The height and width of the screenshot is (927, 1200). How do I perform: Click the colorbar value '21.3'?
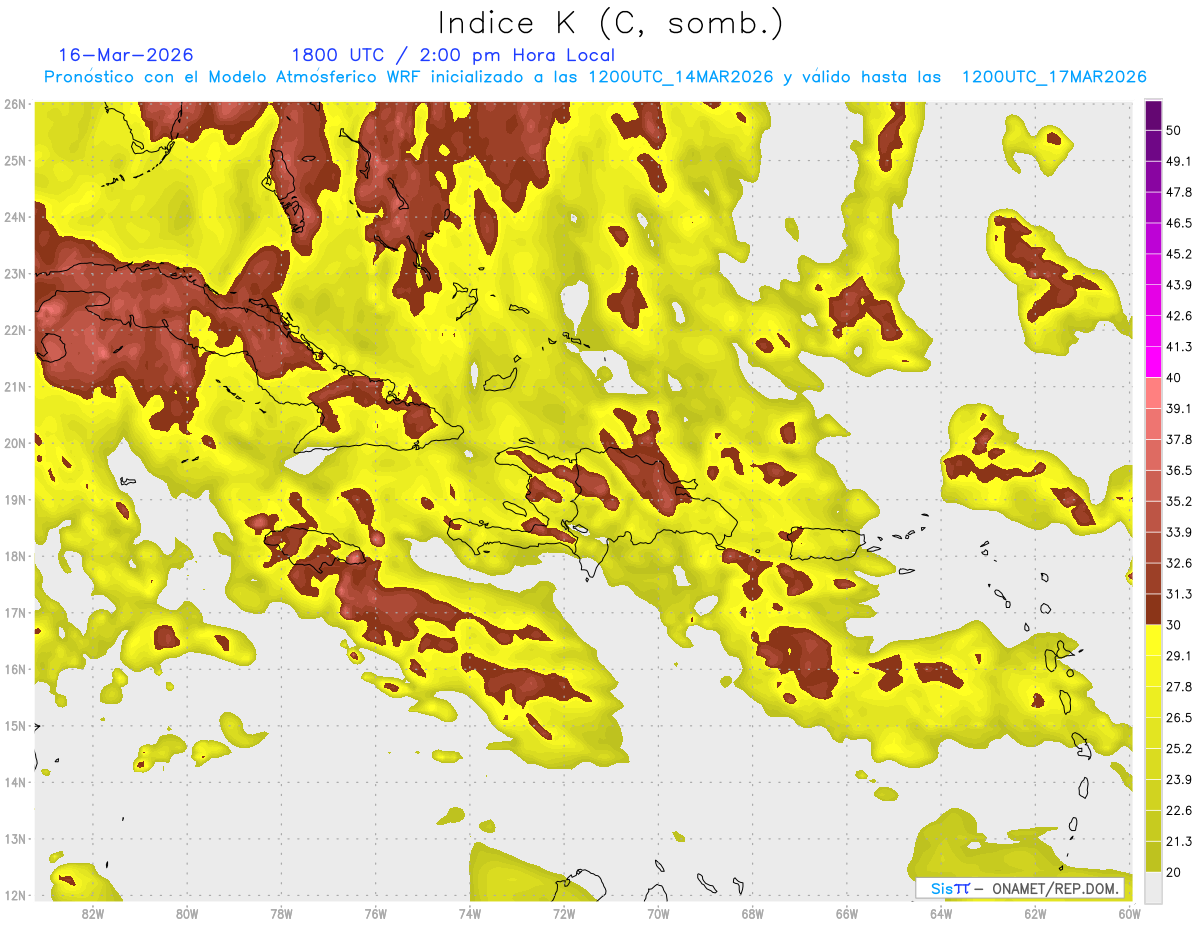[x=1179, y=842]
